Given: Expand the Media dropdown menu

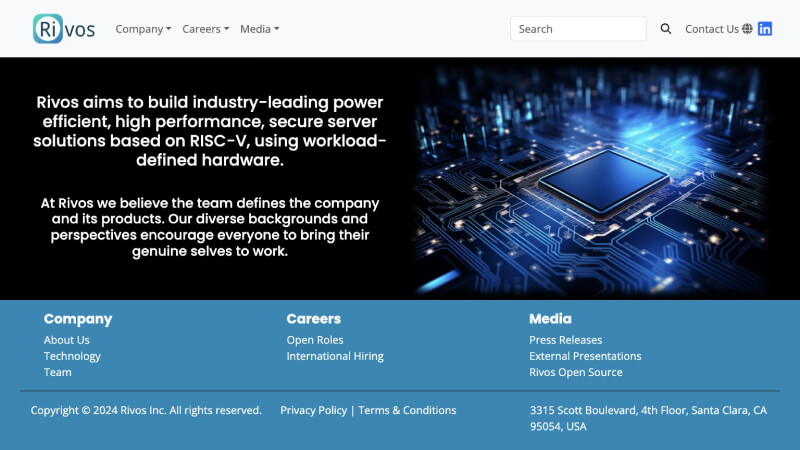Looking at the screenshot, I should [260, 29].
